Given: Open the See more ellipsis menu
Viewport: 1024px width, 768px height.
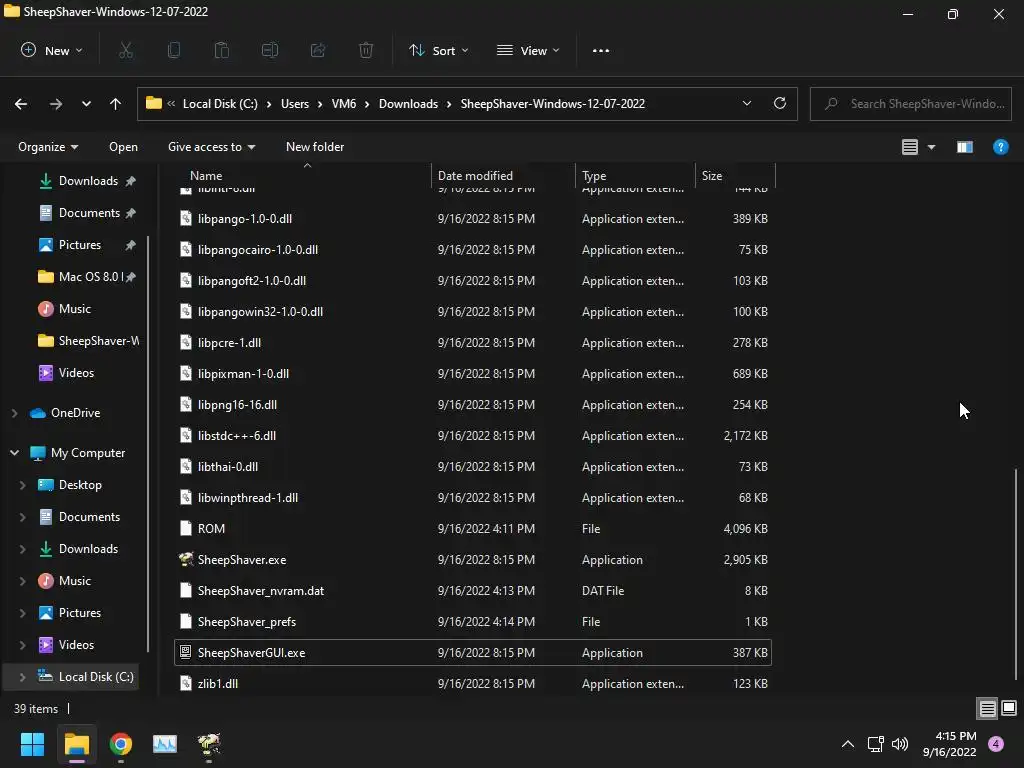Looking at the screenshot, I should [x=601, y=50].
